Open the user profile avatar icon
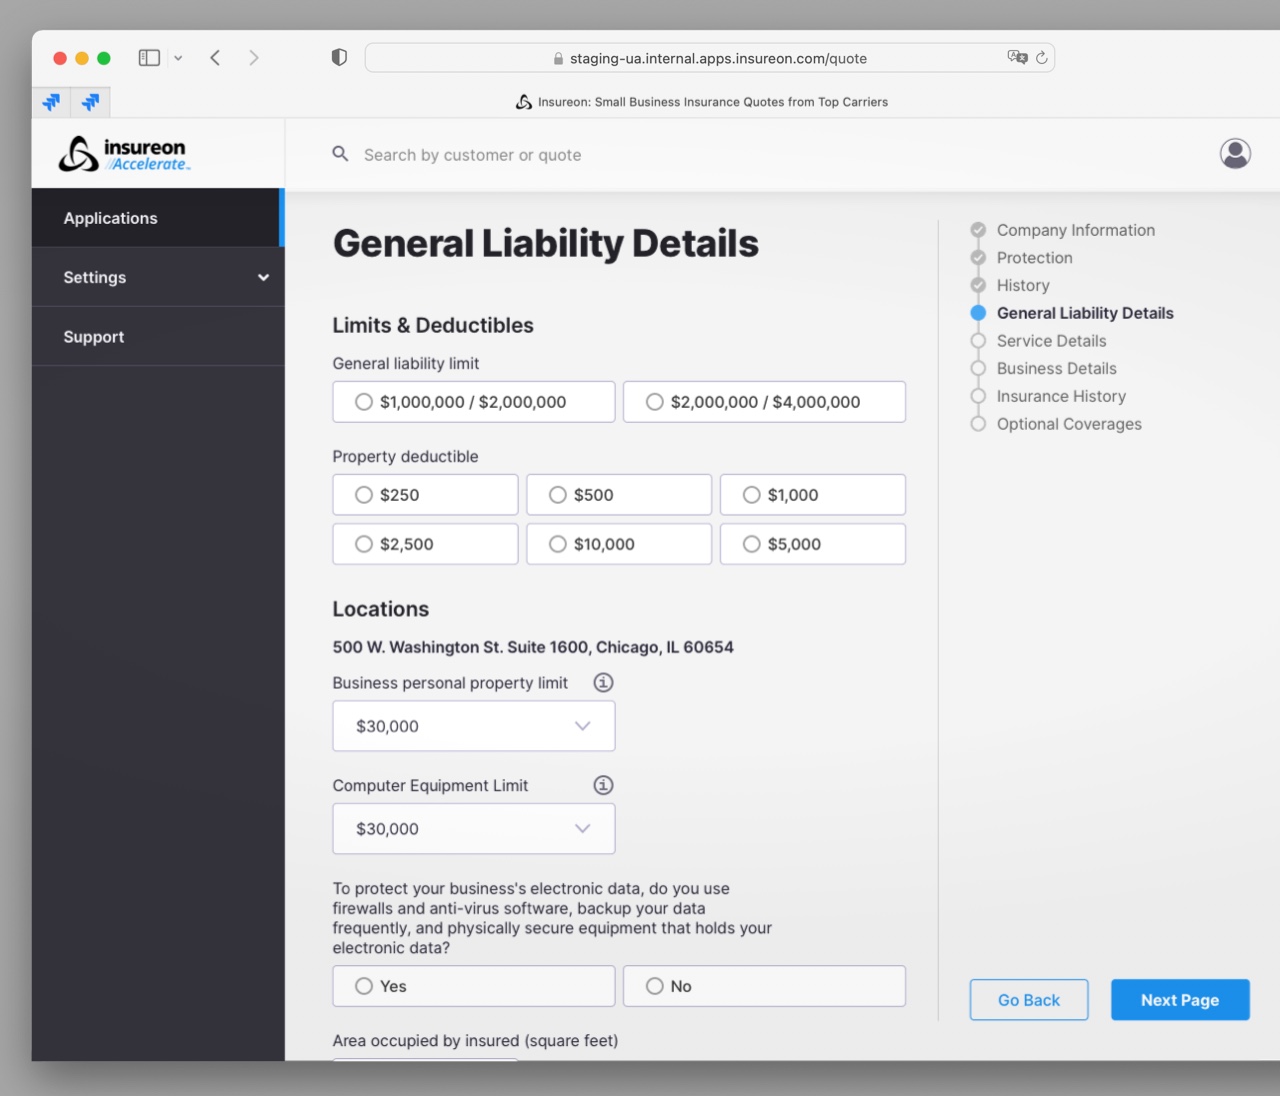Image resolution: width=1280 pixels, height=1096 pixels. click(x=1235, y=153)
